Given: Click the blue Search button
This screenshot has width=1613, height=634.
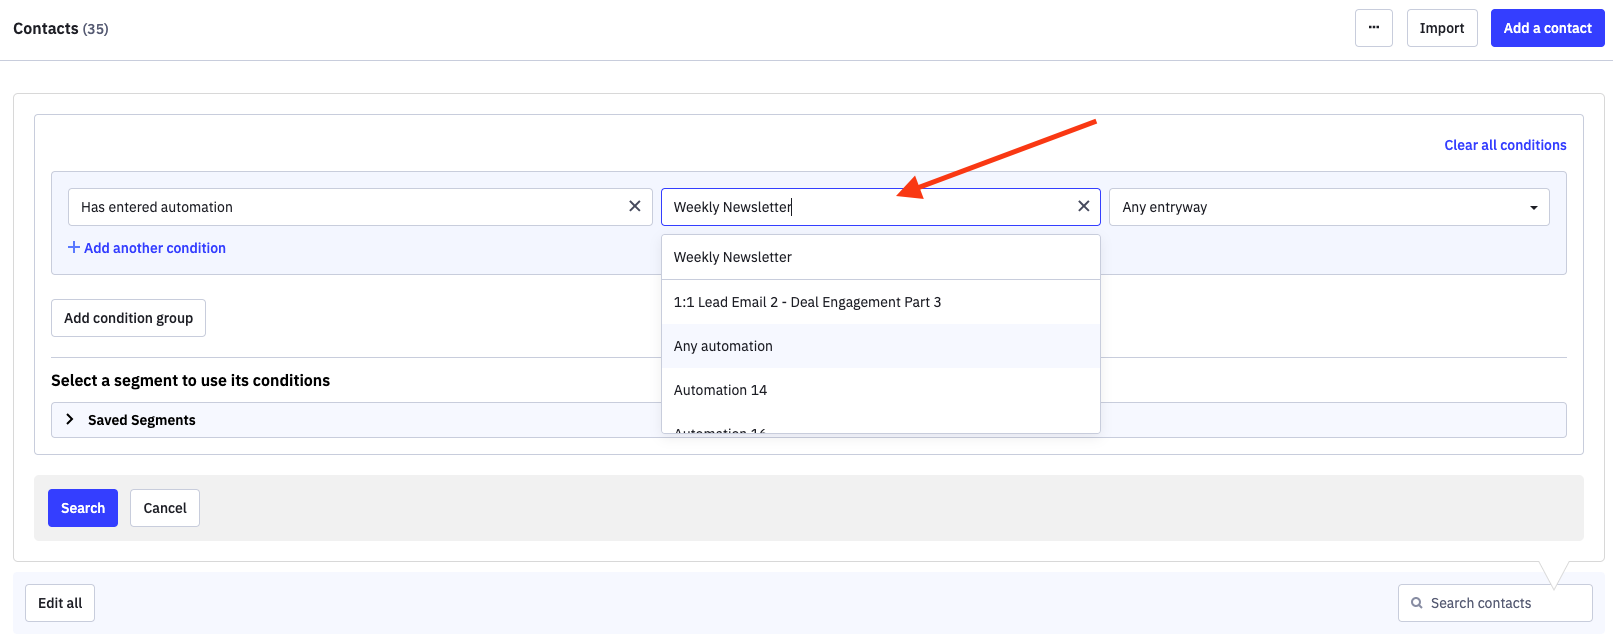Looking at the screenshot, I should (83, 508).
